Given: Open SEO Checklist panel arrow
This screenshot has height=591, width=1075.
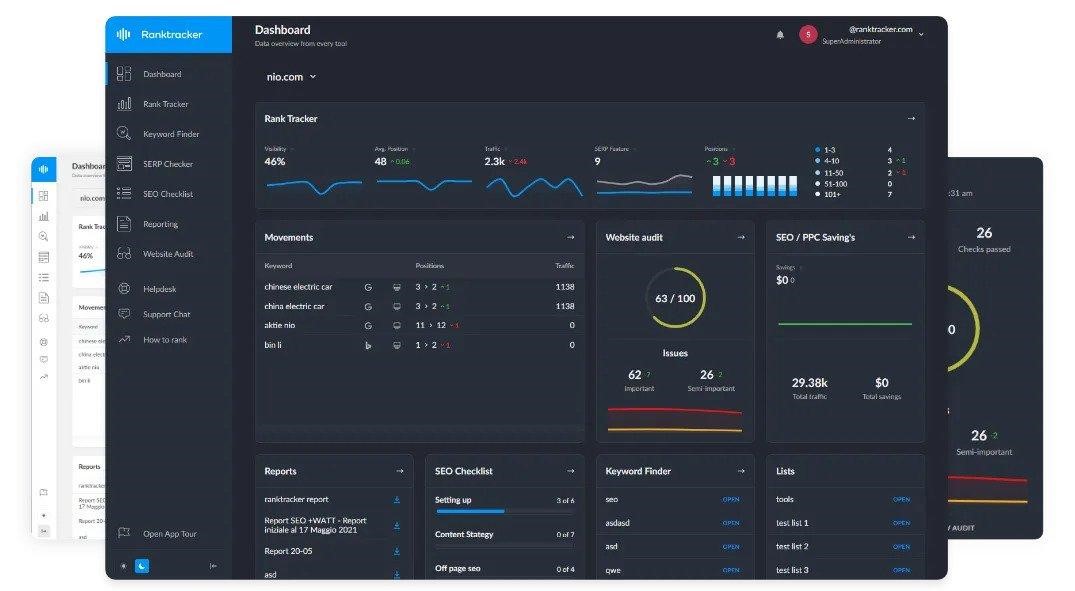Looking at the screenshot, I should pyautogui.click(x=570, y=471).
